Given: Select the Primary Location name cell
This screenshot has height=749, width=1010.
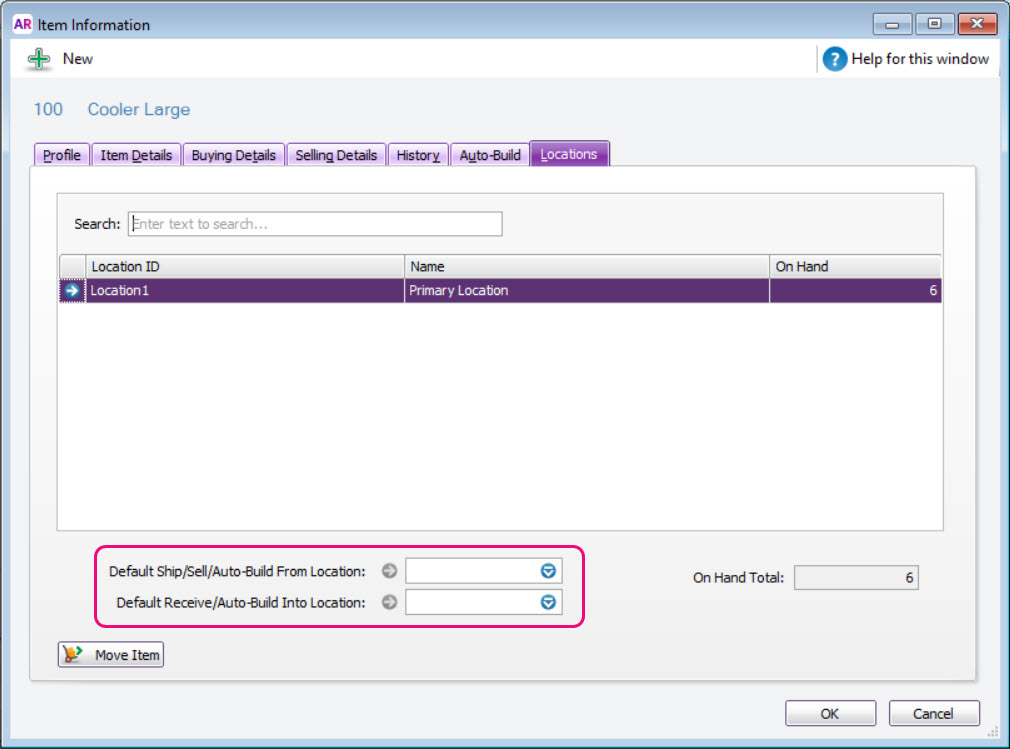Looking at the screenshot, I should coord(586,291).
